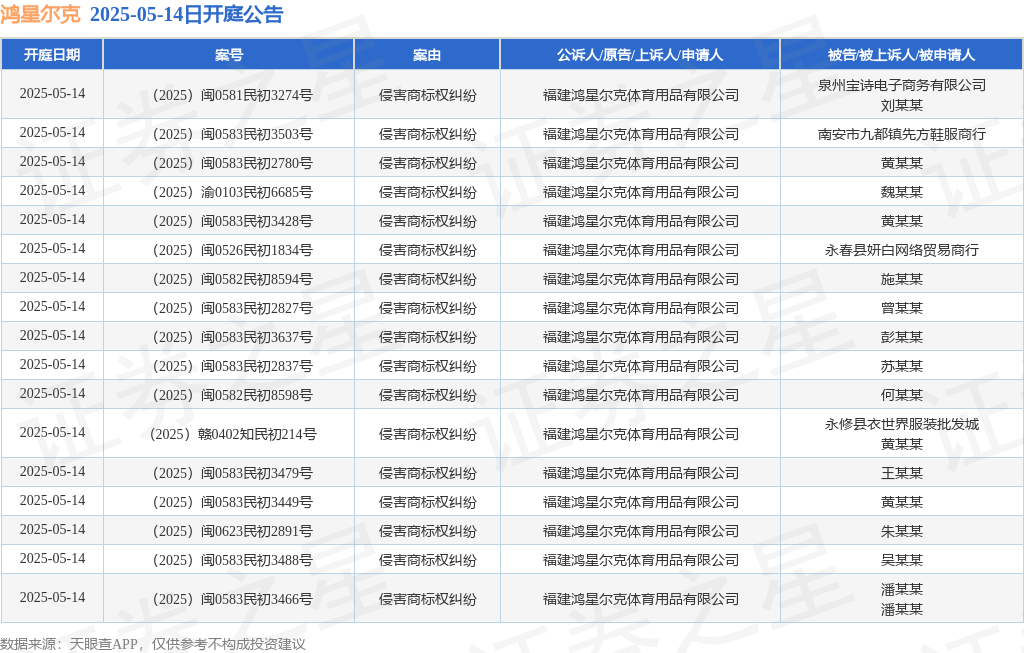Click the 公诉人/原告/上诉人/申请人 column header
Screen dimensions: 1024x653
point(640,55)
